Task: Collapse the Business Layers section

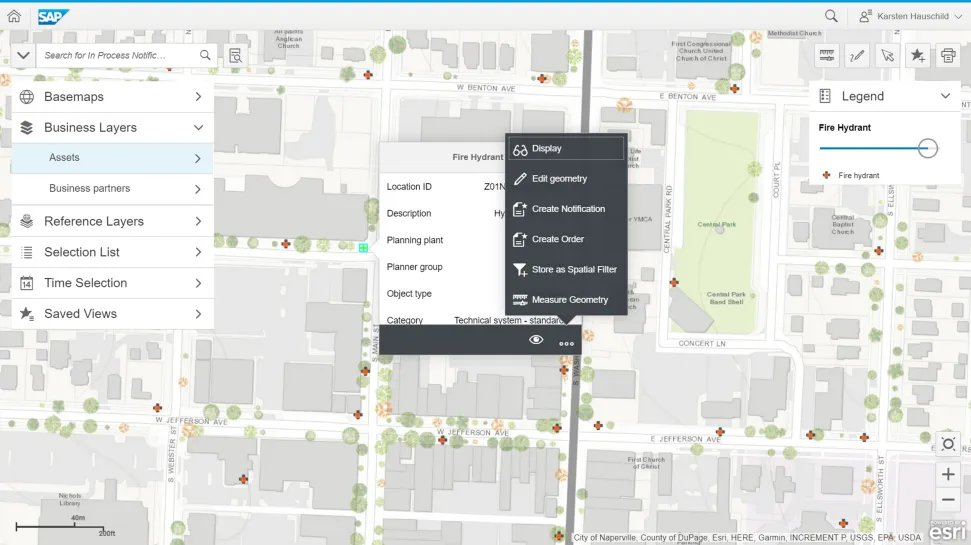Action: click(x=198, y=128)
